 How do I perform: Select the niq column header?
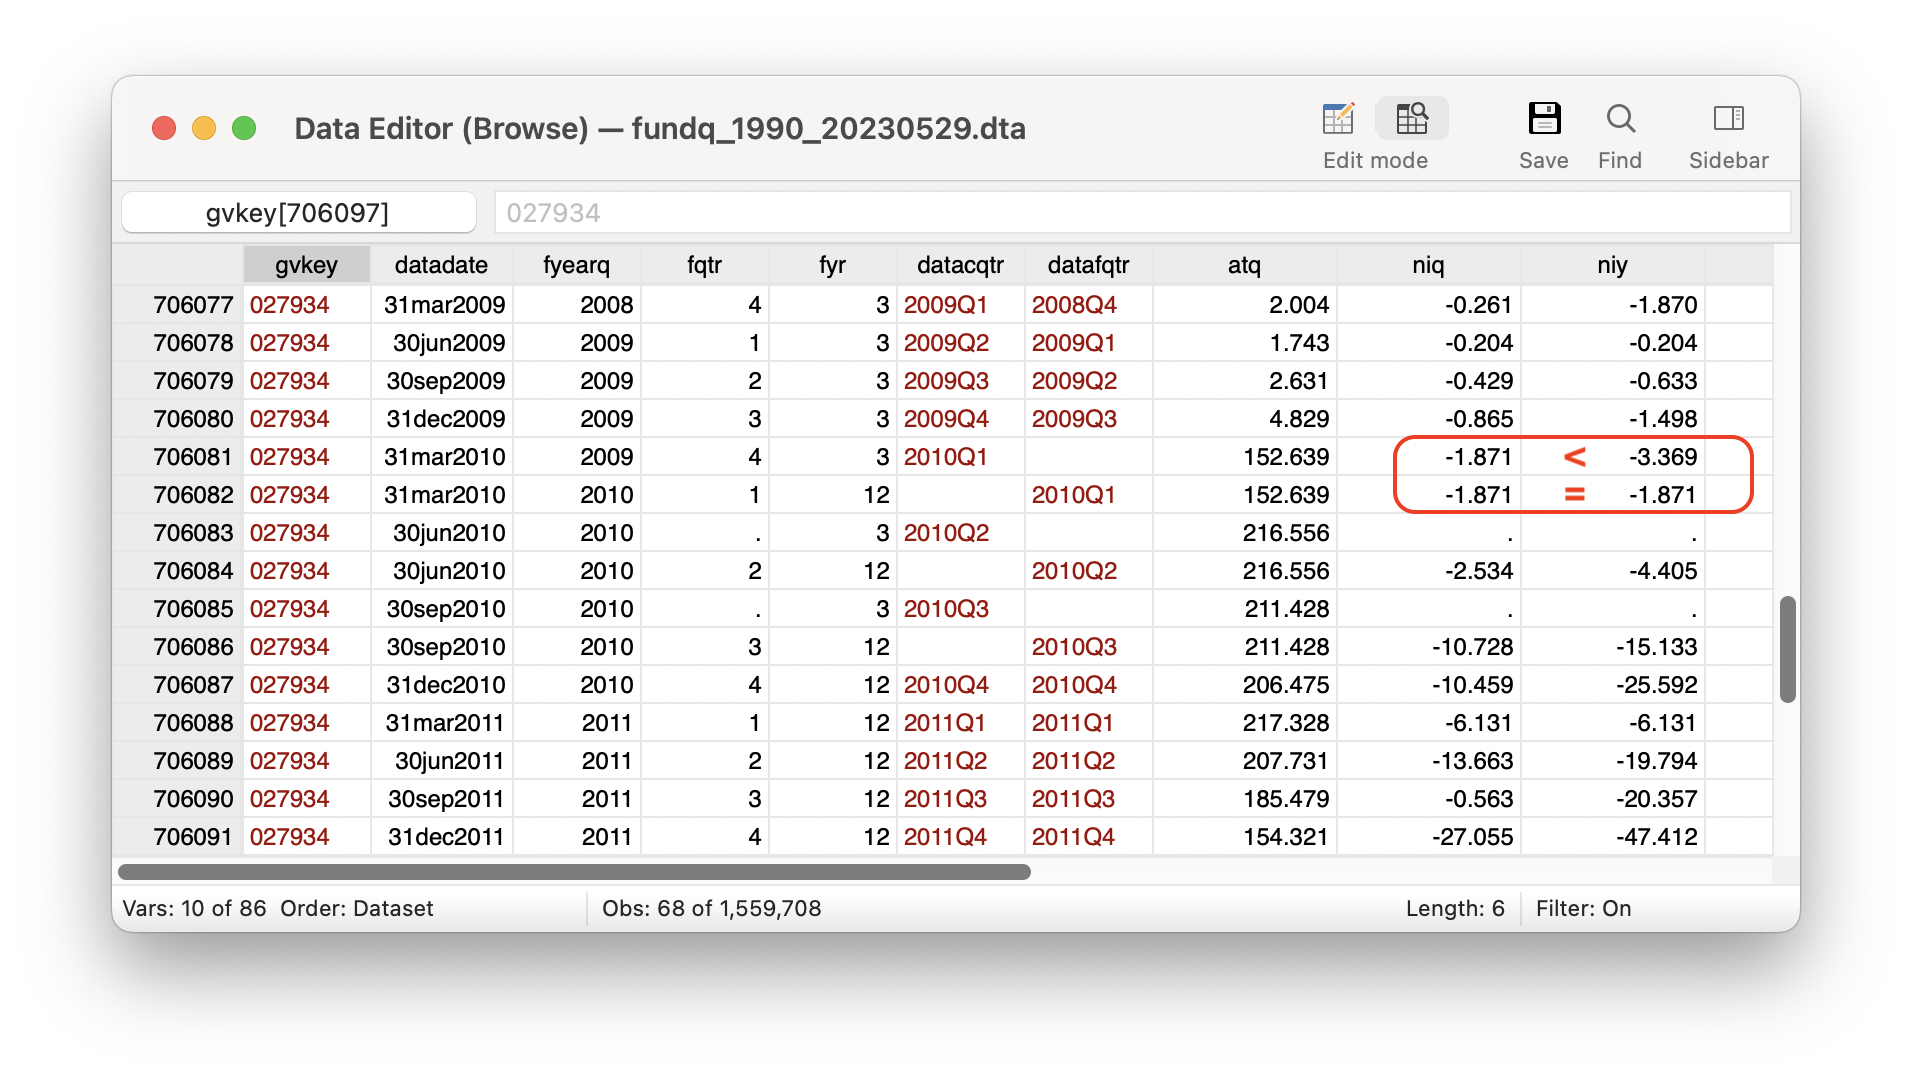click(x=1428, y=265)
